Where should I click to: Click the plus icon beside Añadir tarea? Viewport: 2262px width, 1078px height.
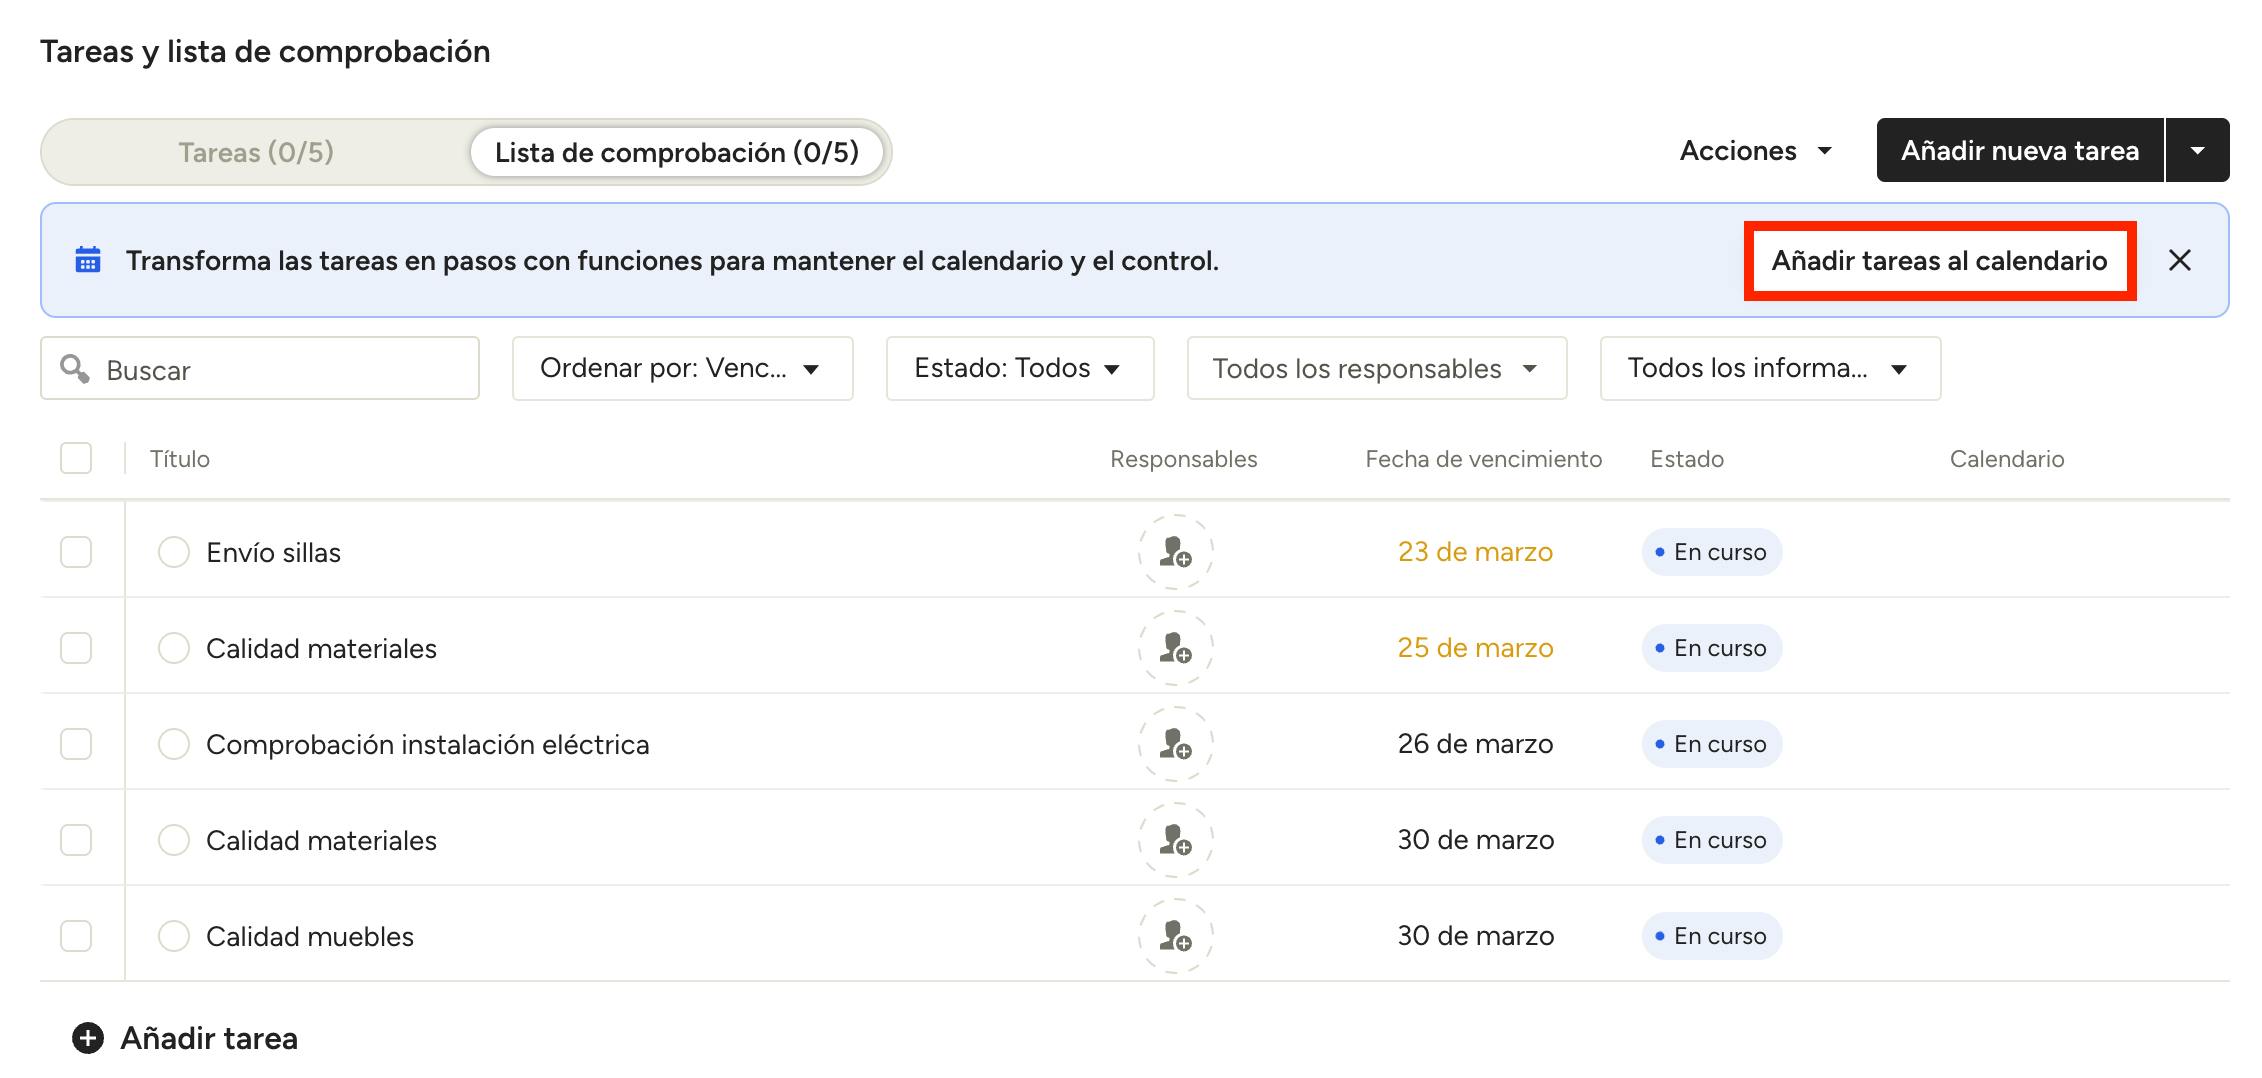[88, 1038]
